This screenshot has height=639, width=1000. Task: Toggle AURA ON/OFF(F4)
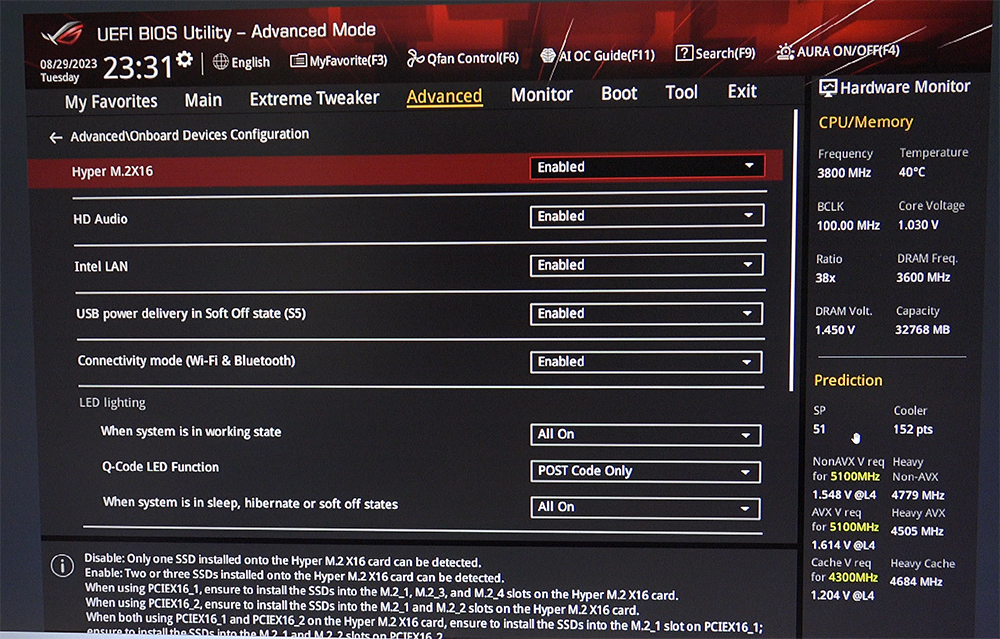coord(838,50)
